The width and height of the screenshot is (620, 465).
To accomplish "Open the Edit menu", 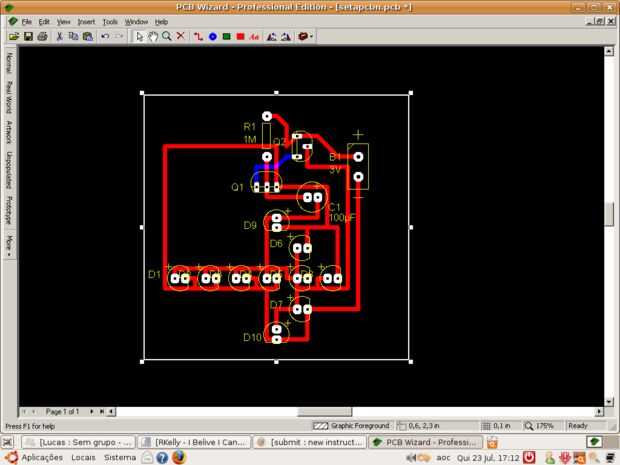I will click(44, 22).
